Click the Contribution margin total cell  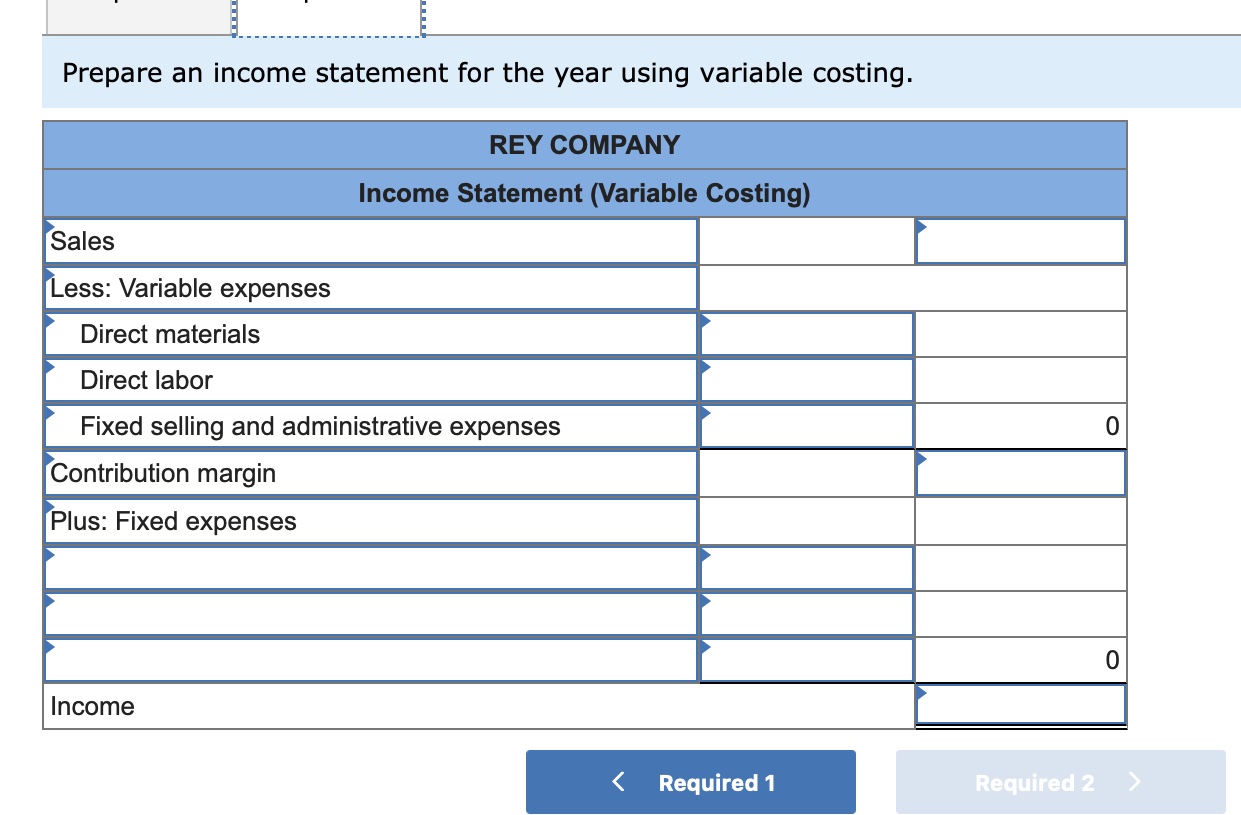pyautogui.click(x=1019, y=472)
